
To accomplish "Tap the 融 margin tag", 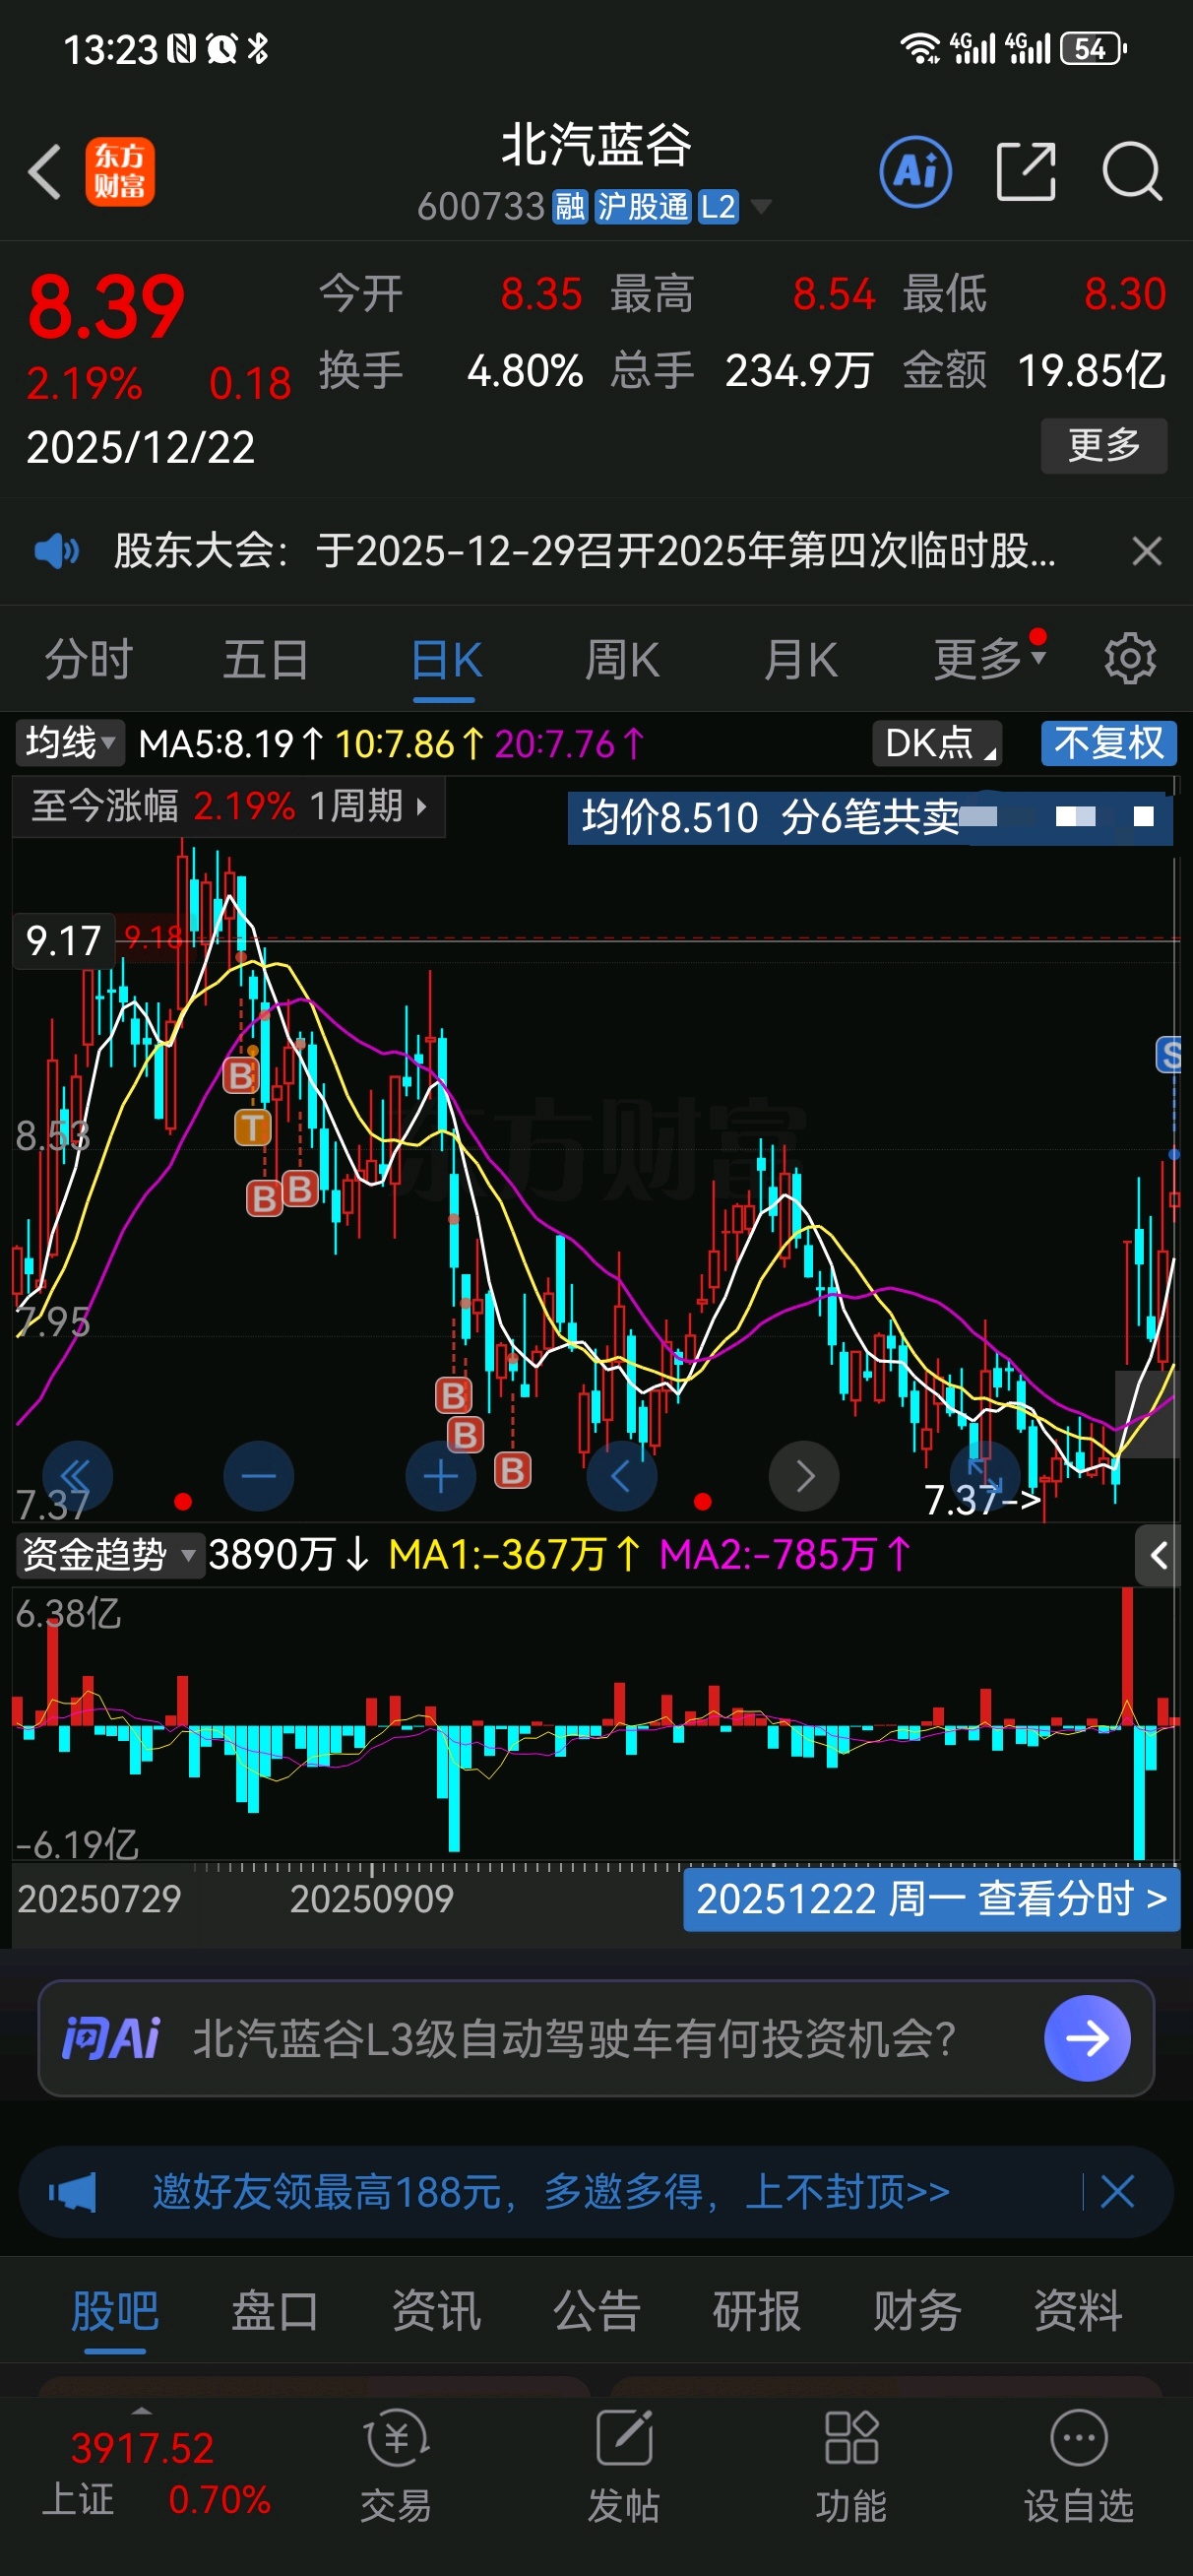I will pyautogui.click(x=570, y=207).
